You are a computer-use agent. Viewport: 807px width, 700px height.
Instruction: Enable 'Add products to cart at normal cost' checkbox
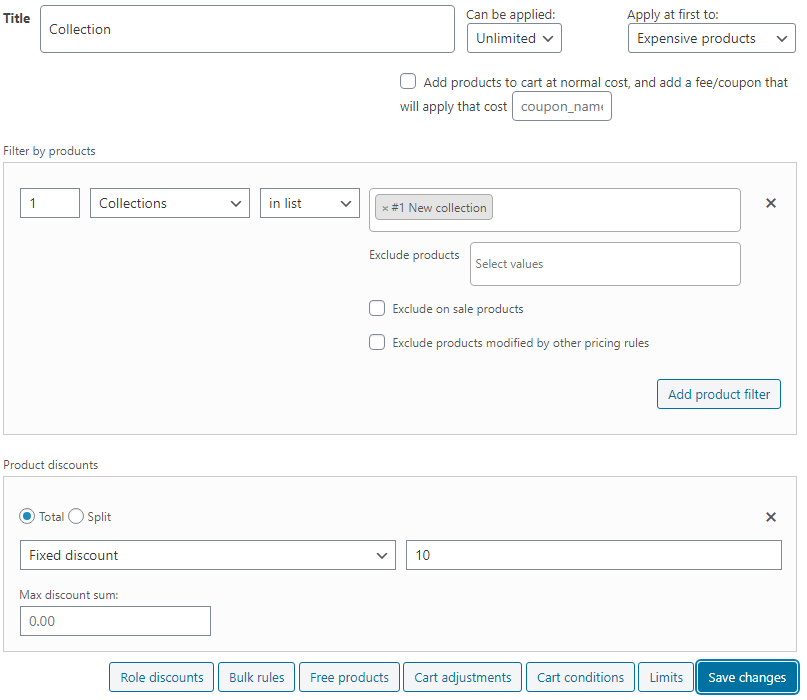coord(408,81)
